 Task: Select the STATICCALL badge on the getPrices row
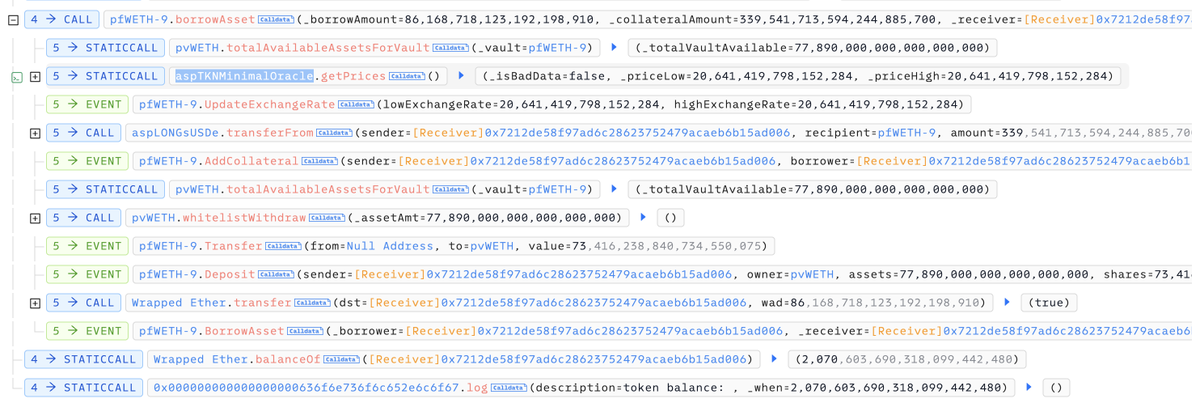pyautogui.click(x=106, y=76)
